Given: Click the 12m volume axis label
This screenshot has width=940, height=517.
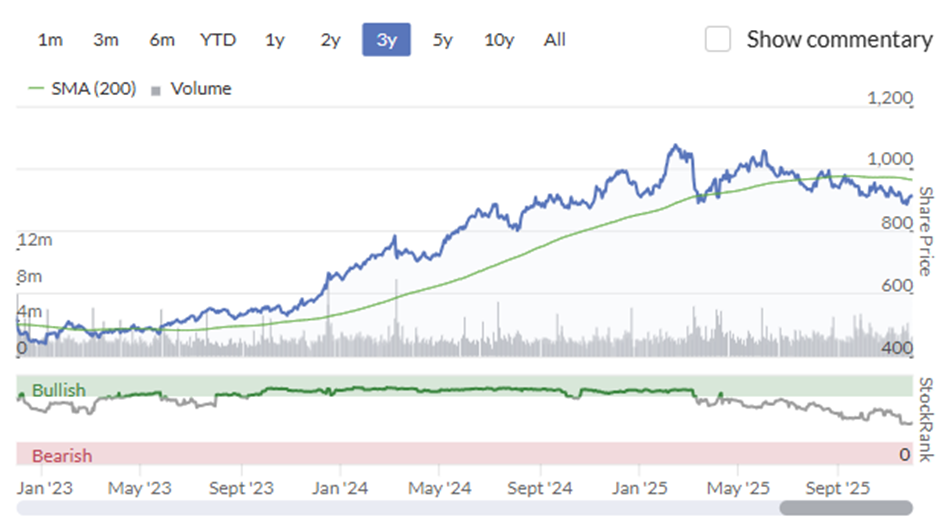Looking at the screenshot, I should pos(35,240).
